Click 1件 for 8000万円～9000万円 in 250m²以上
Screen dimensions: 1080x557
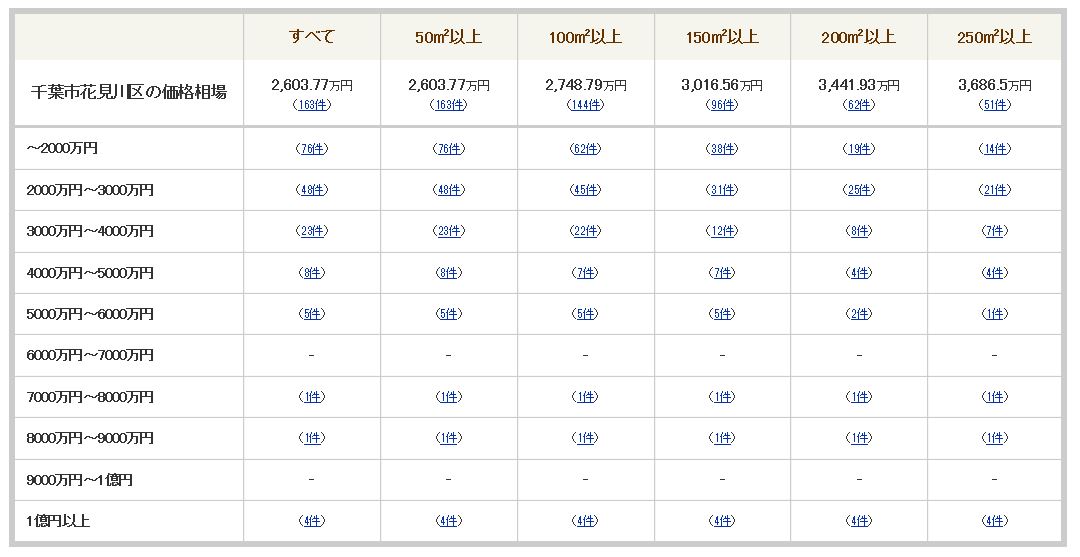click(x=995, y=438)
